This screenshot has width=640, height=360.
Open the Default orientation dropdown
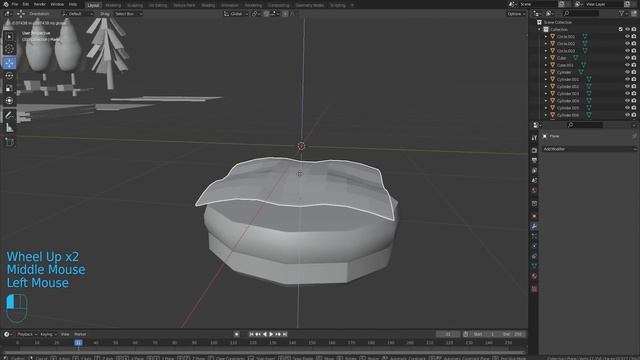coord(78,13)
